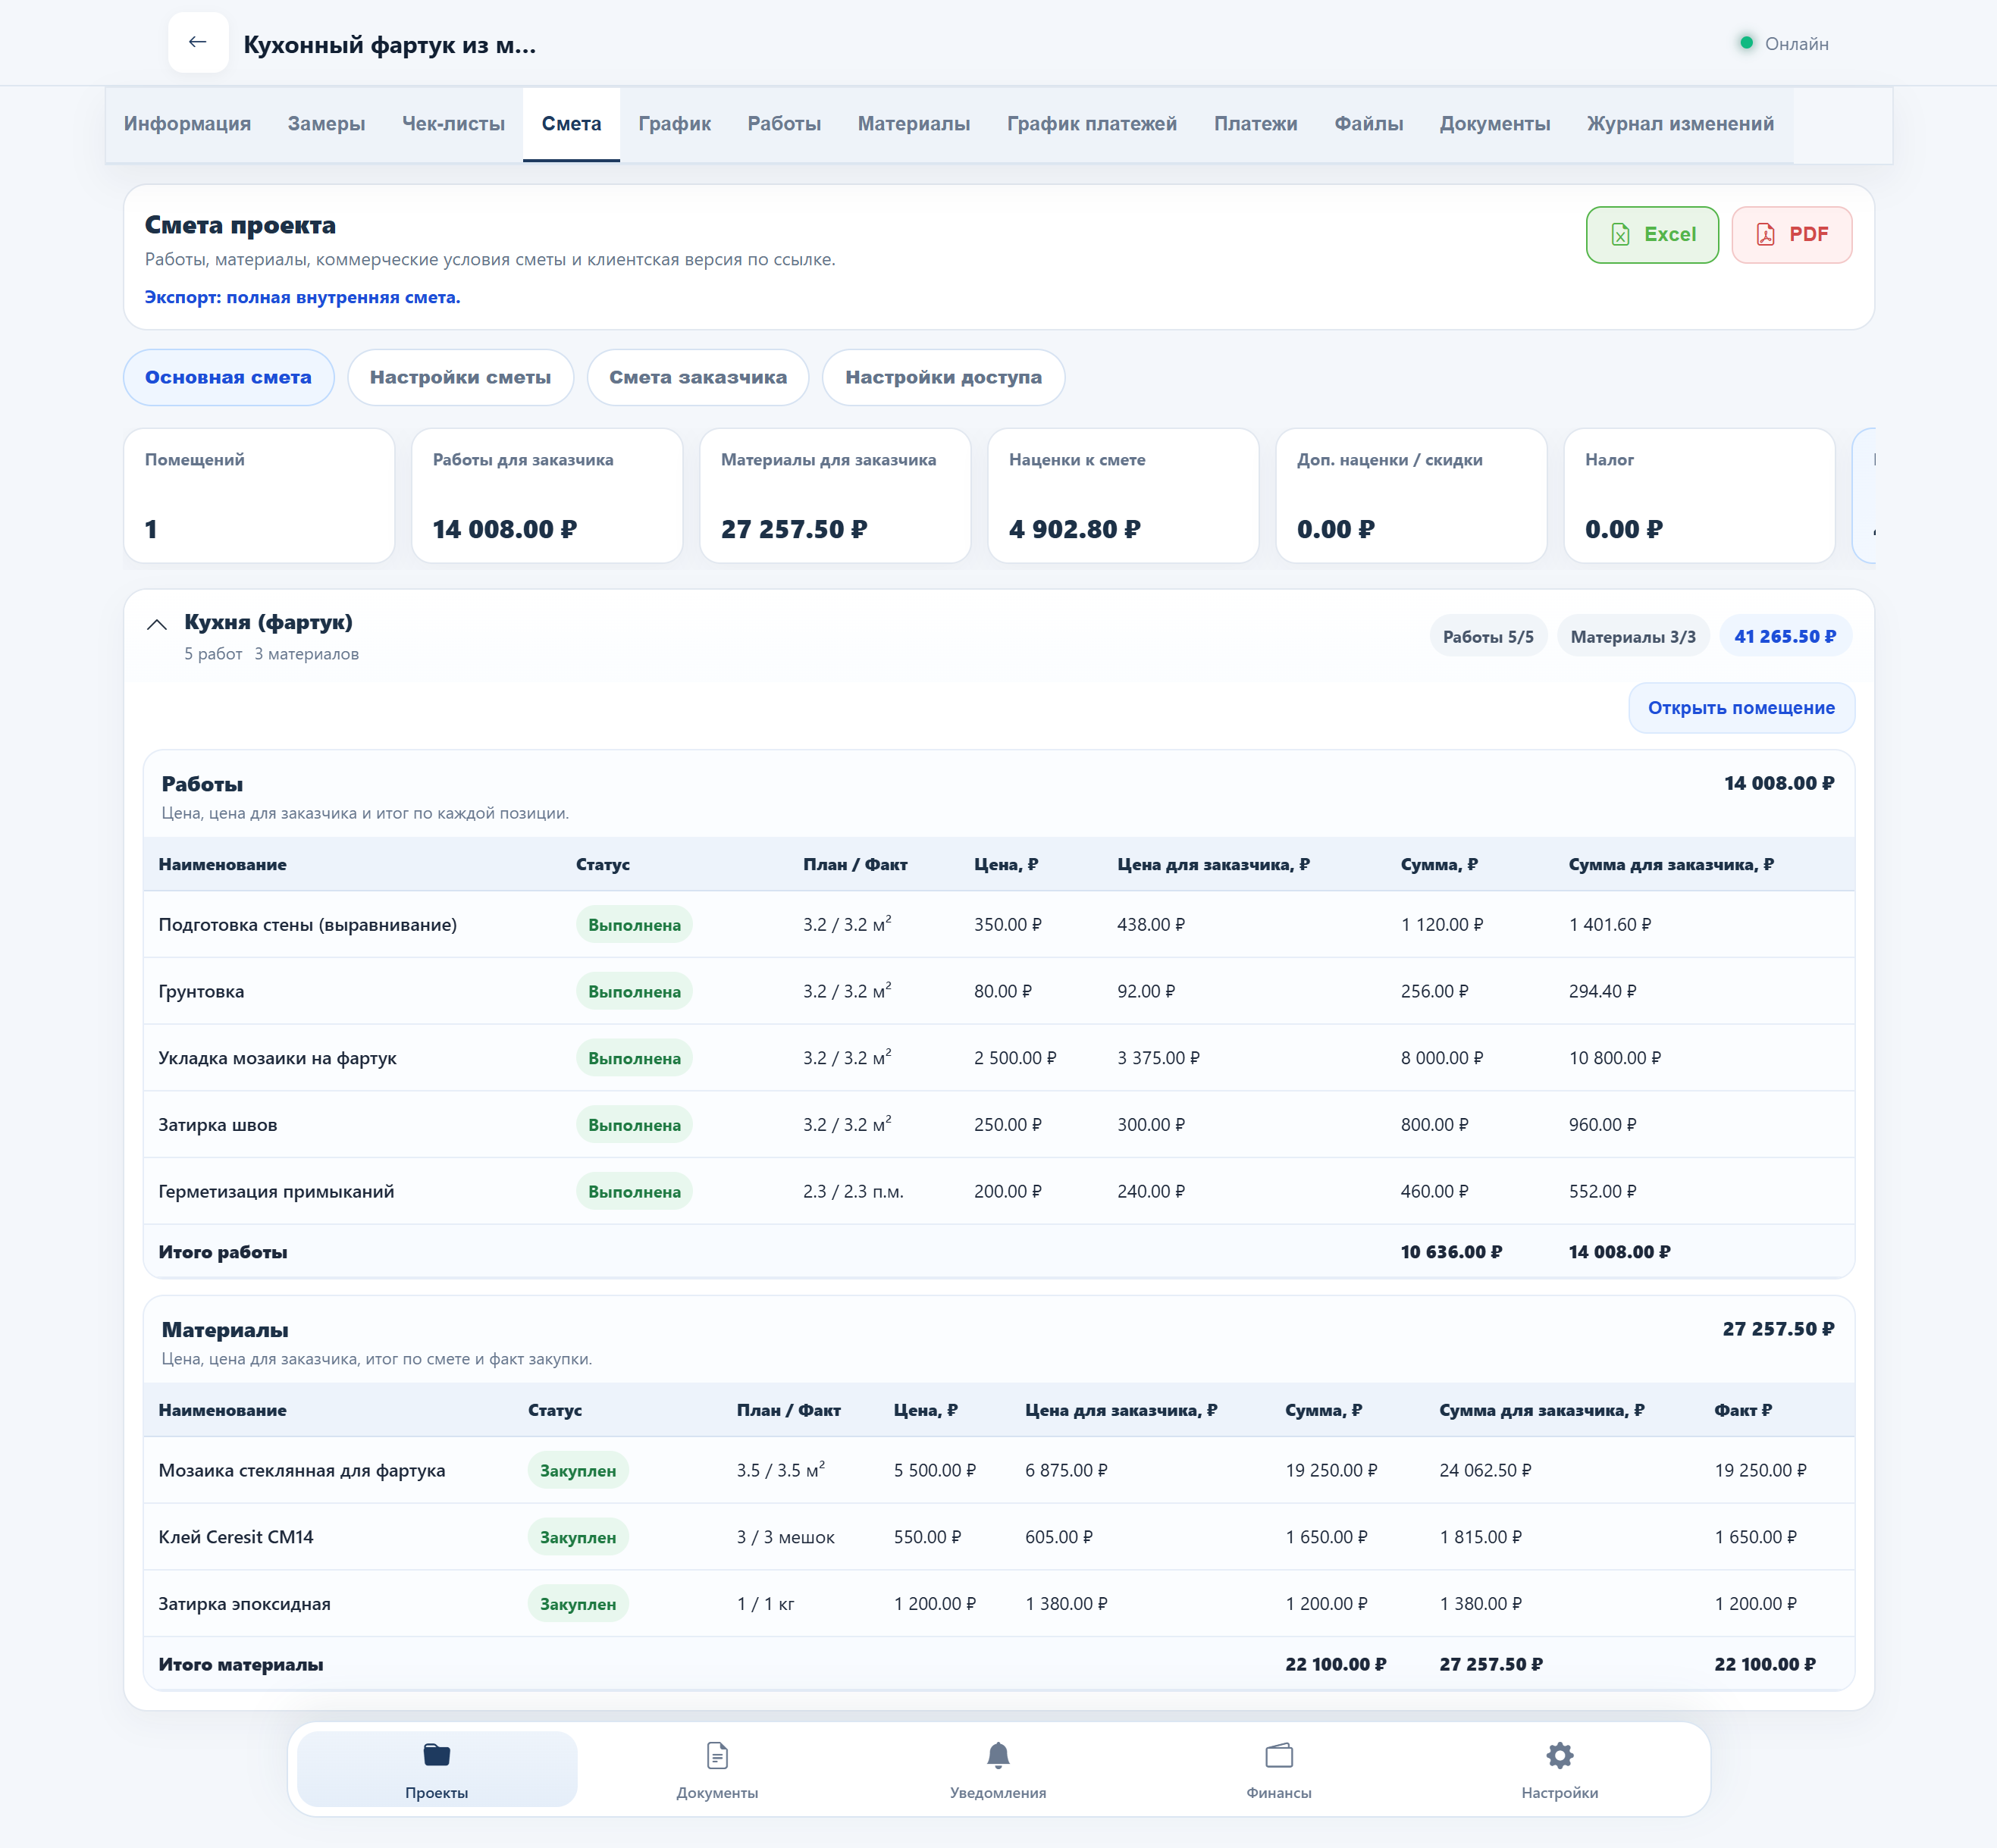Switch to the Материалы tab

point(913,124)
